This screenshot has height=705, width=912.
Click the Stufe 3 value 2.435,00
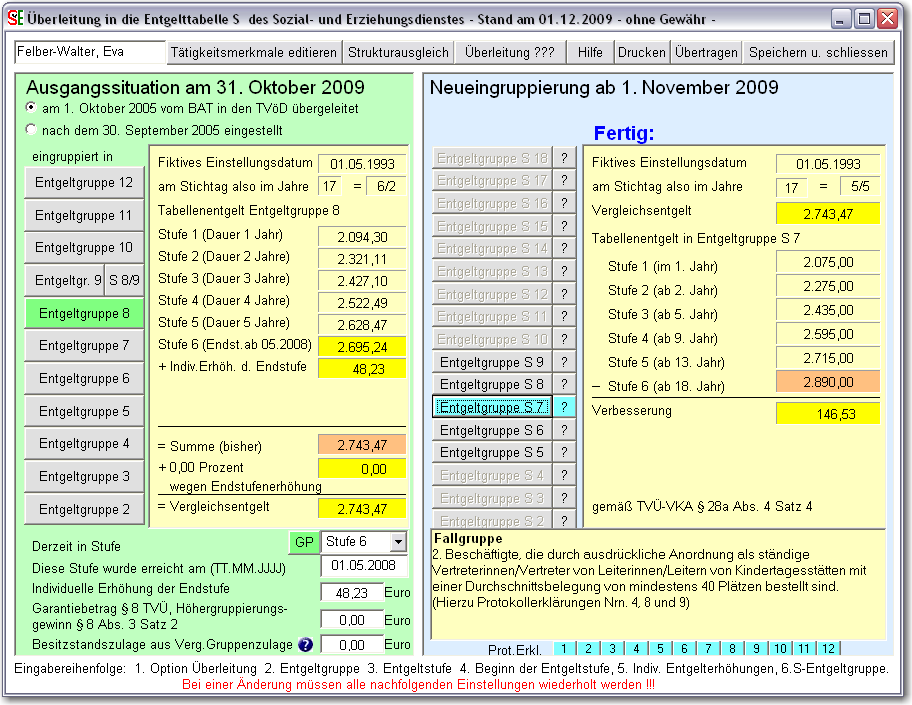point(828,310)
